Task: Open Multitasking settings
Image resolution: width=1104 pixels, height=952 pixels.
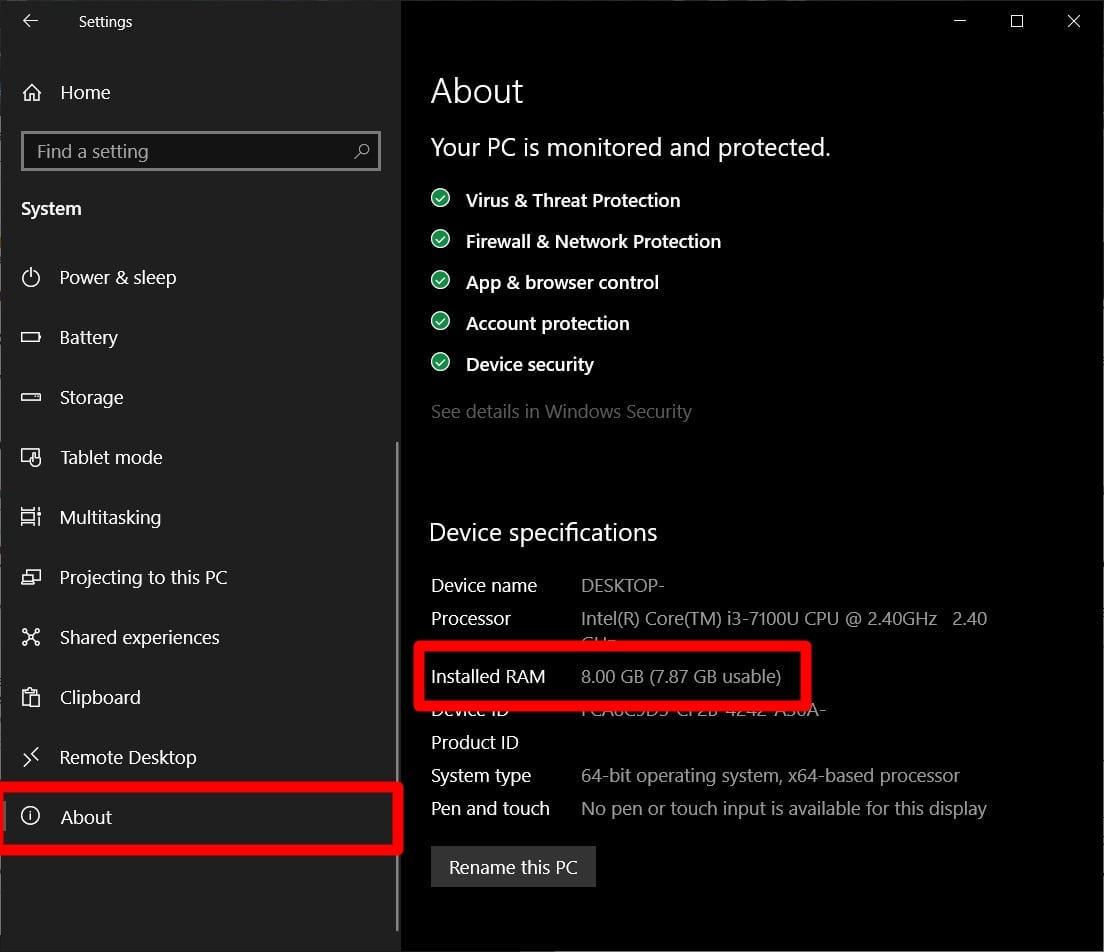Action: (x=200, y=518)
